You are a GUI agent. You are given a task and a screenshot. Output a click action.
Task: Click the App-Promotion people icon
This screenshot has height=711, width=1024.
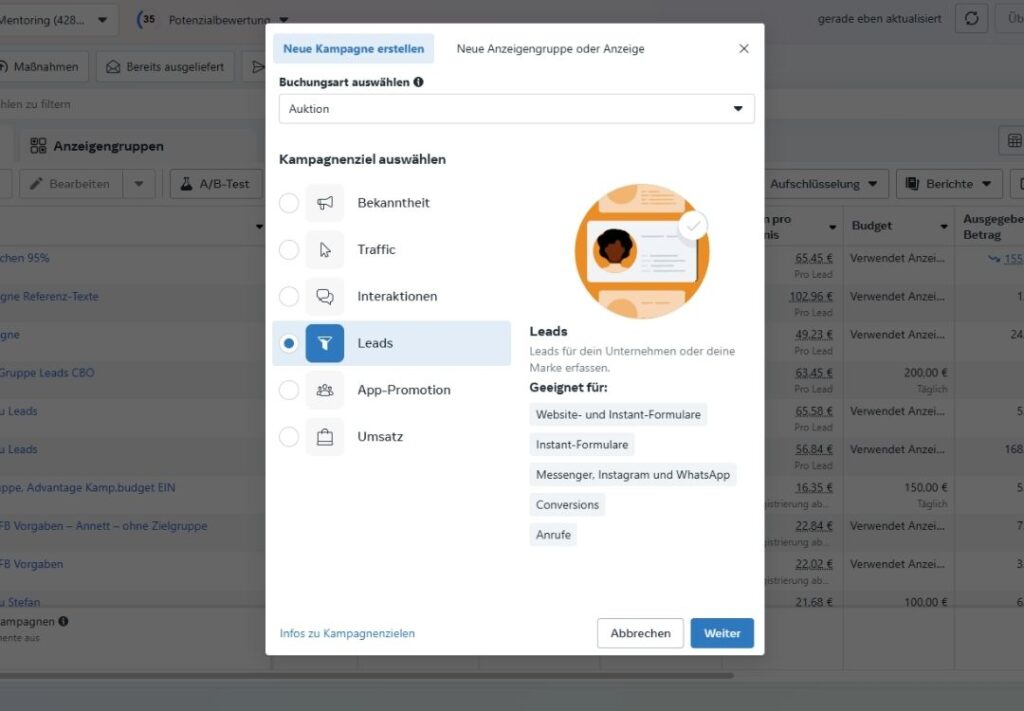(x=325, y=390)
